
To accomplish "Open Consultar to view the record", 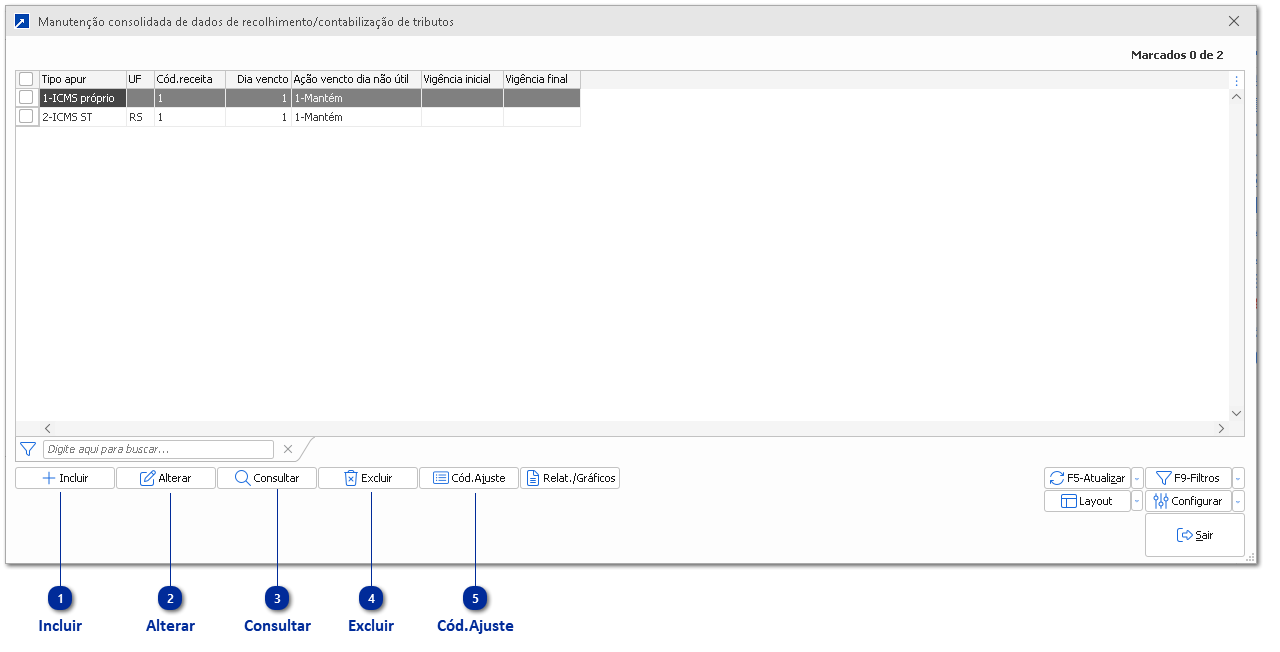I will [267, 478].
